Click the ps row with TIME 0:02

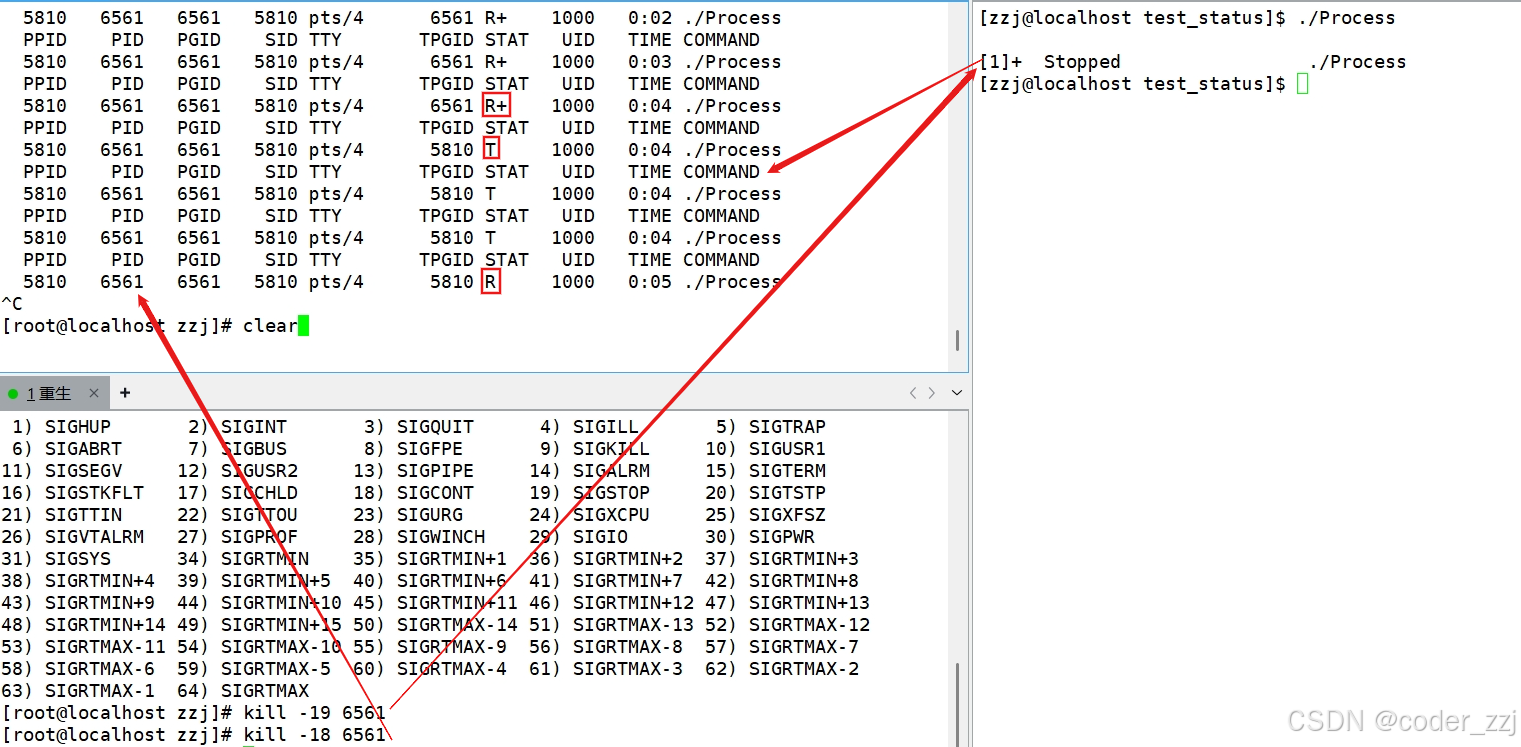(x=402, y=18)
